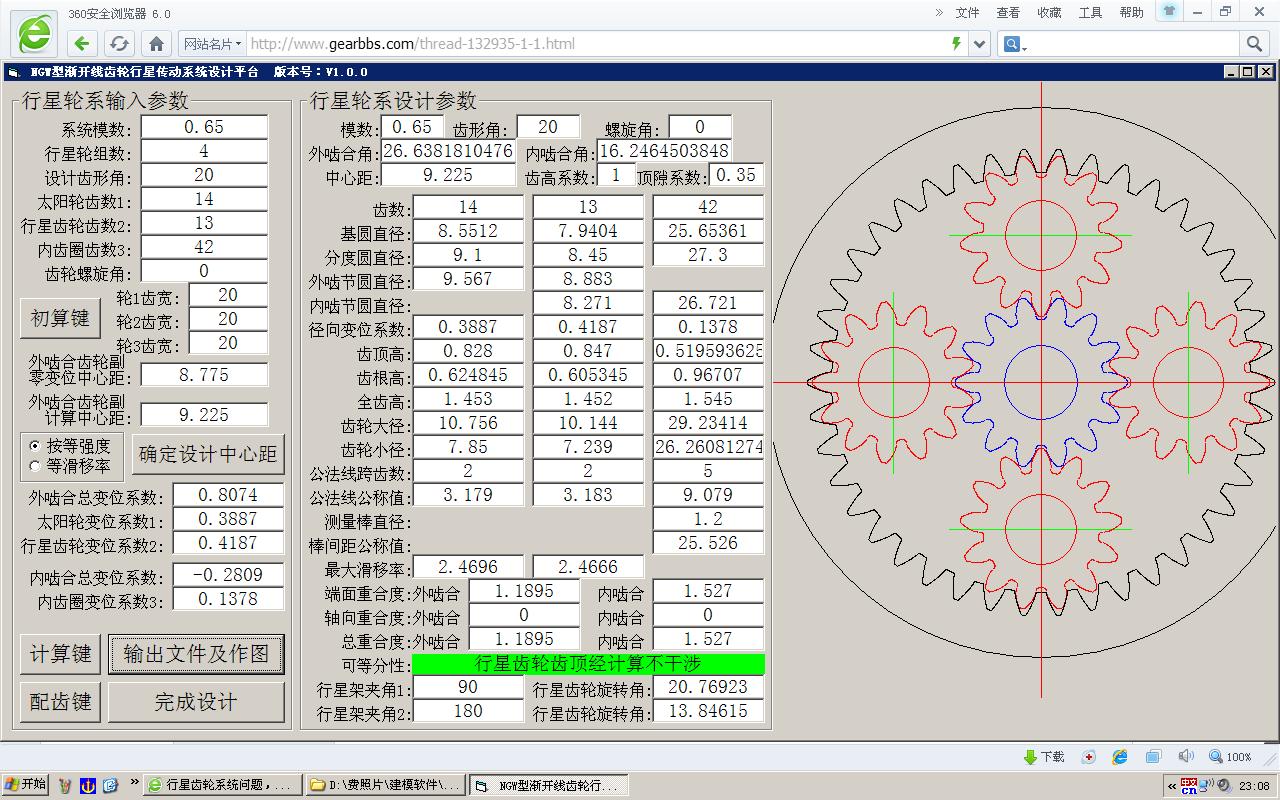Click the 配齿键 button

60,702
